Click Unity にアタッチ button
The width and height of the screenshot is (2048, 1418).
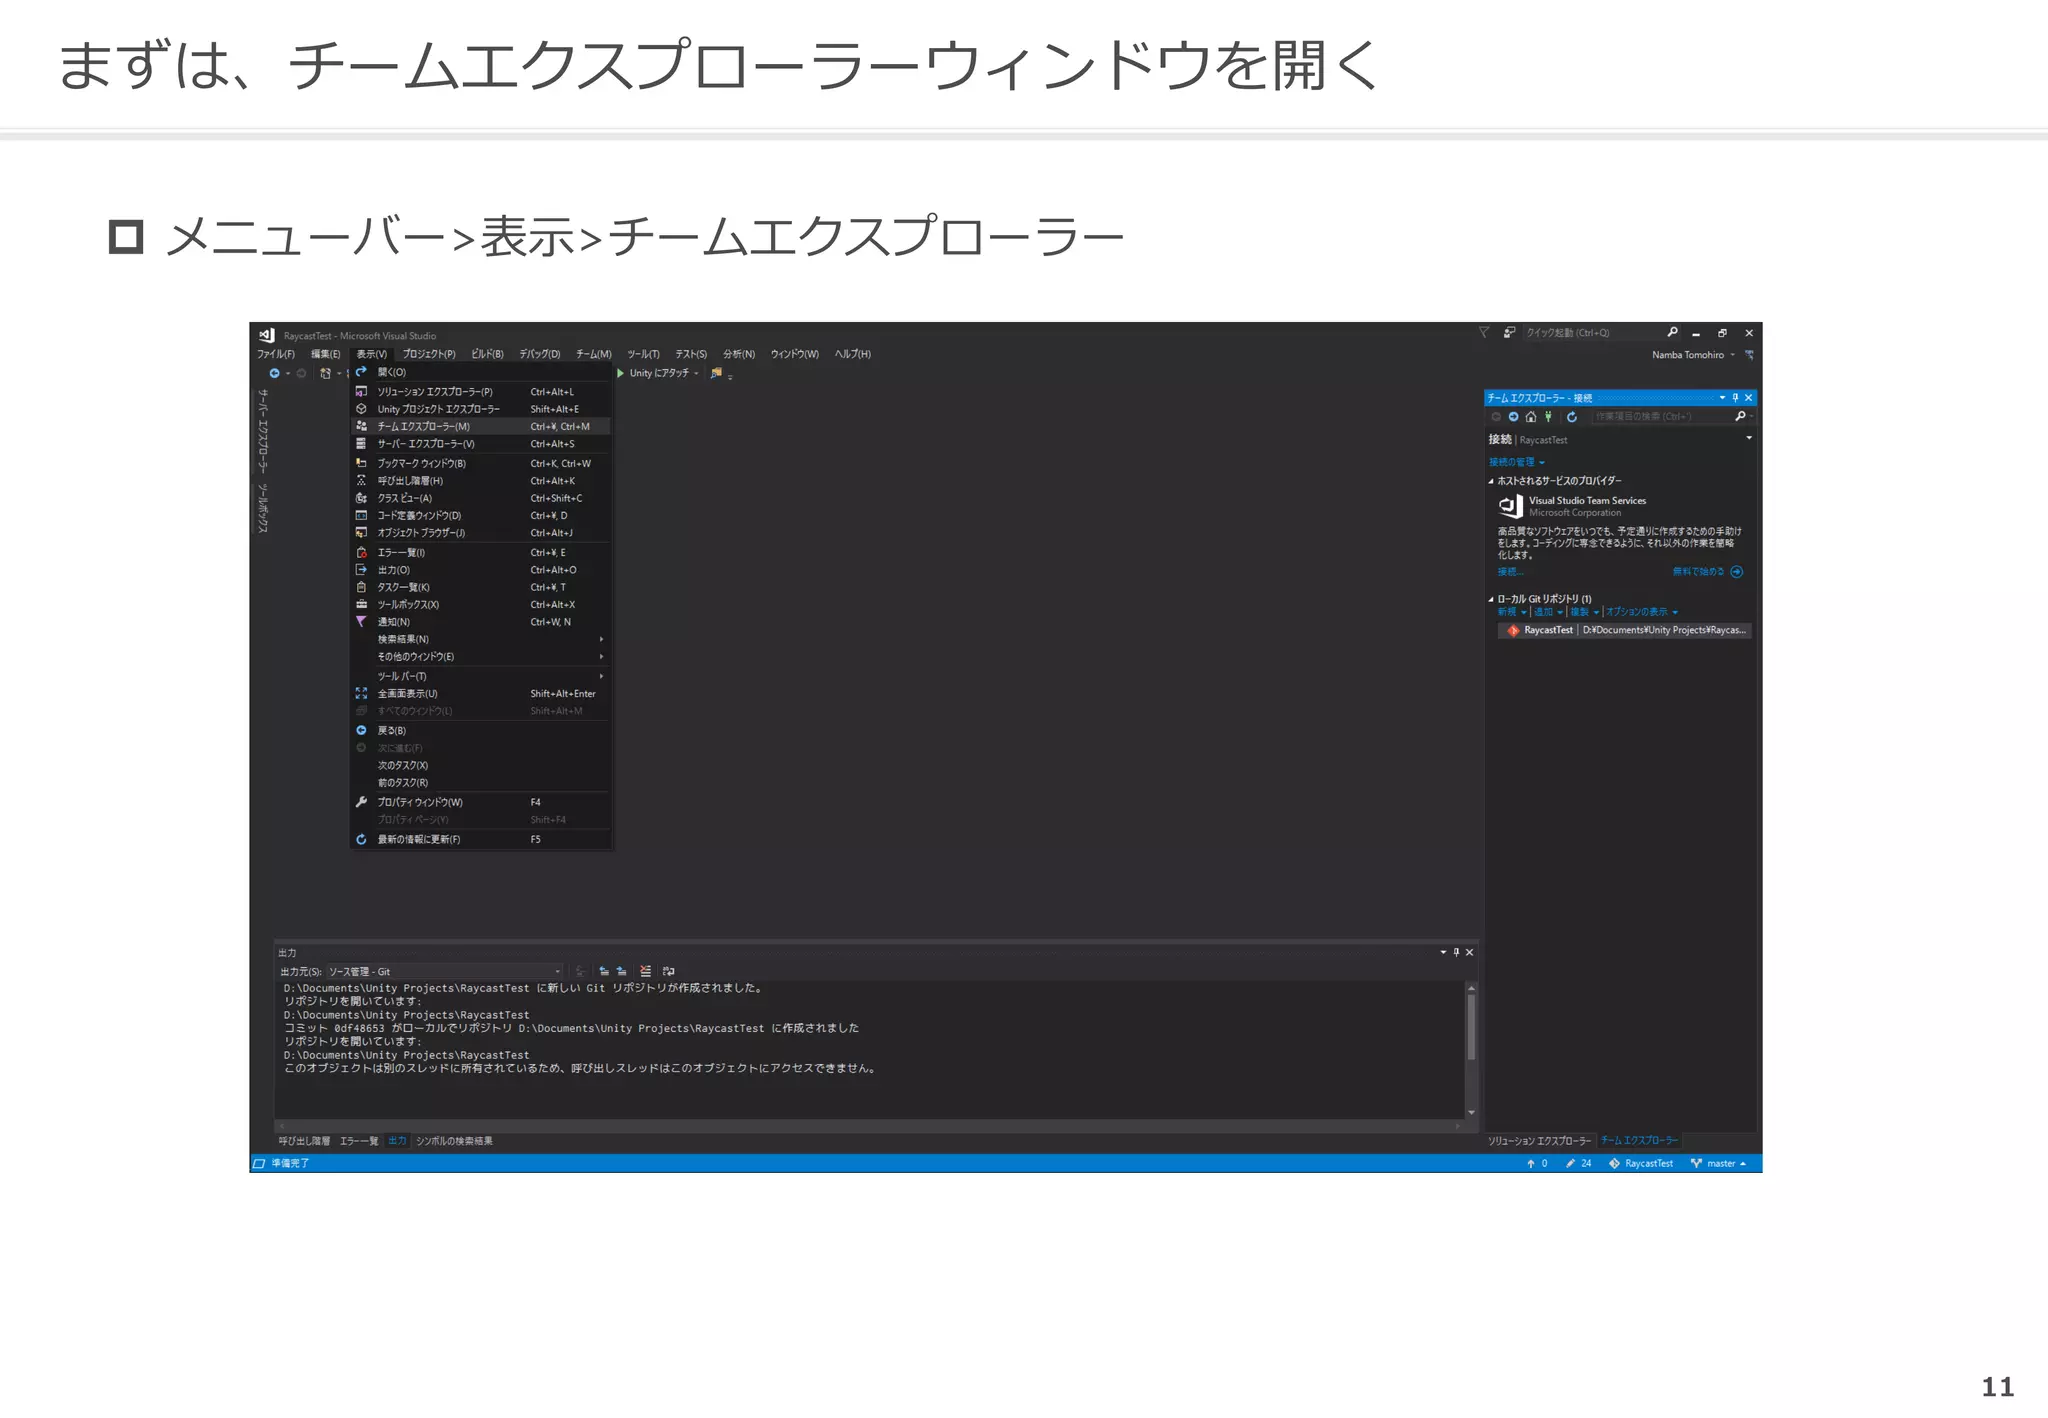pos(658,373)
